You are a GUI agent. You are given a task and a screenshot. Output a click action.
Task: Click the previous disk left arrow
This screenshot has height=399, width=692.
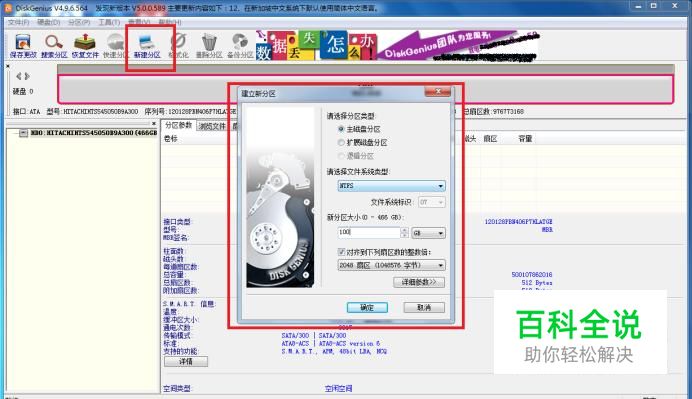tap(19, 76)
